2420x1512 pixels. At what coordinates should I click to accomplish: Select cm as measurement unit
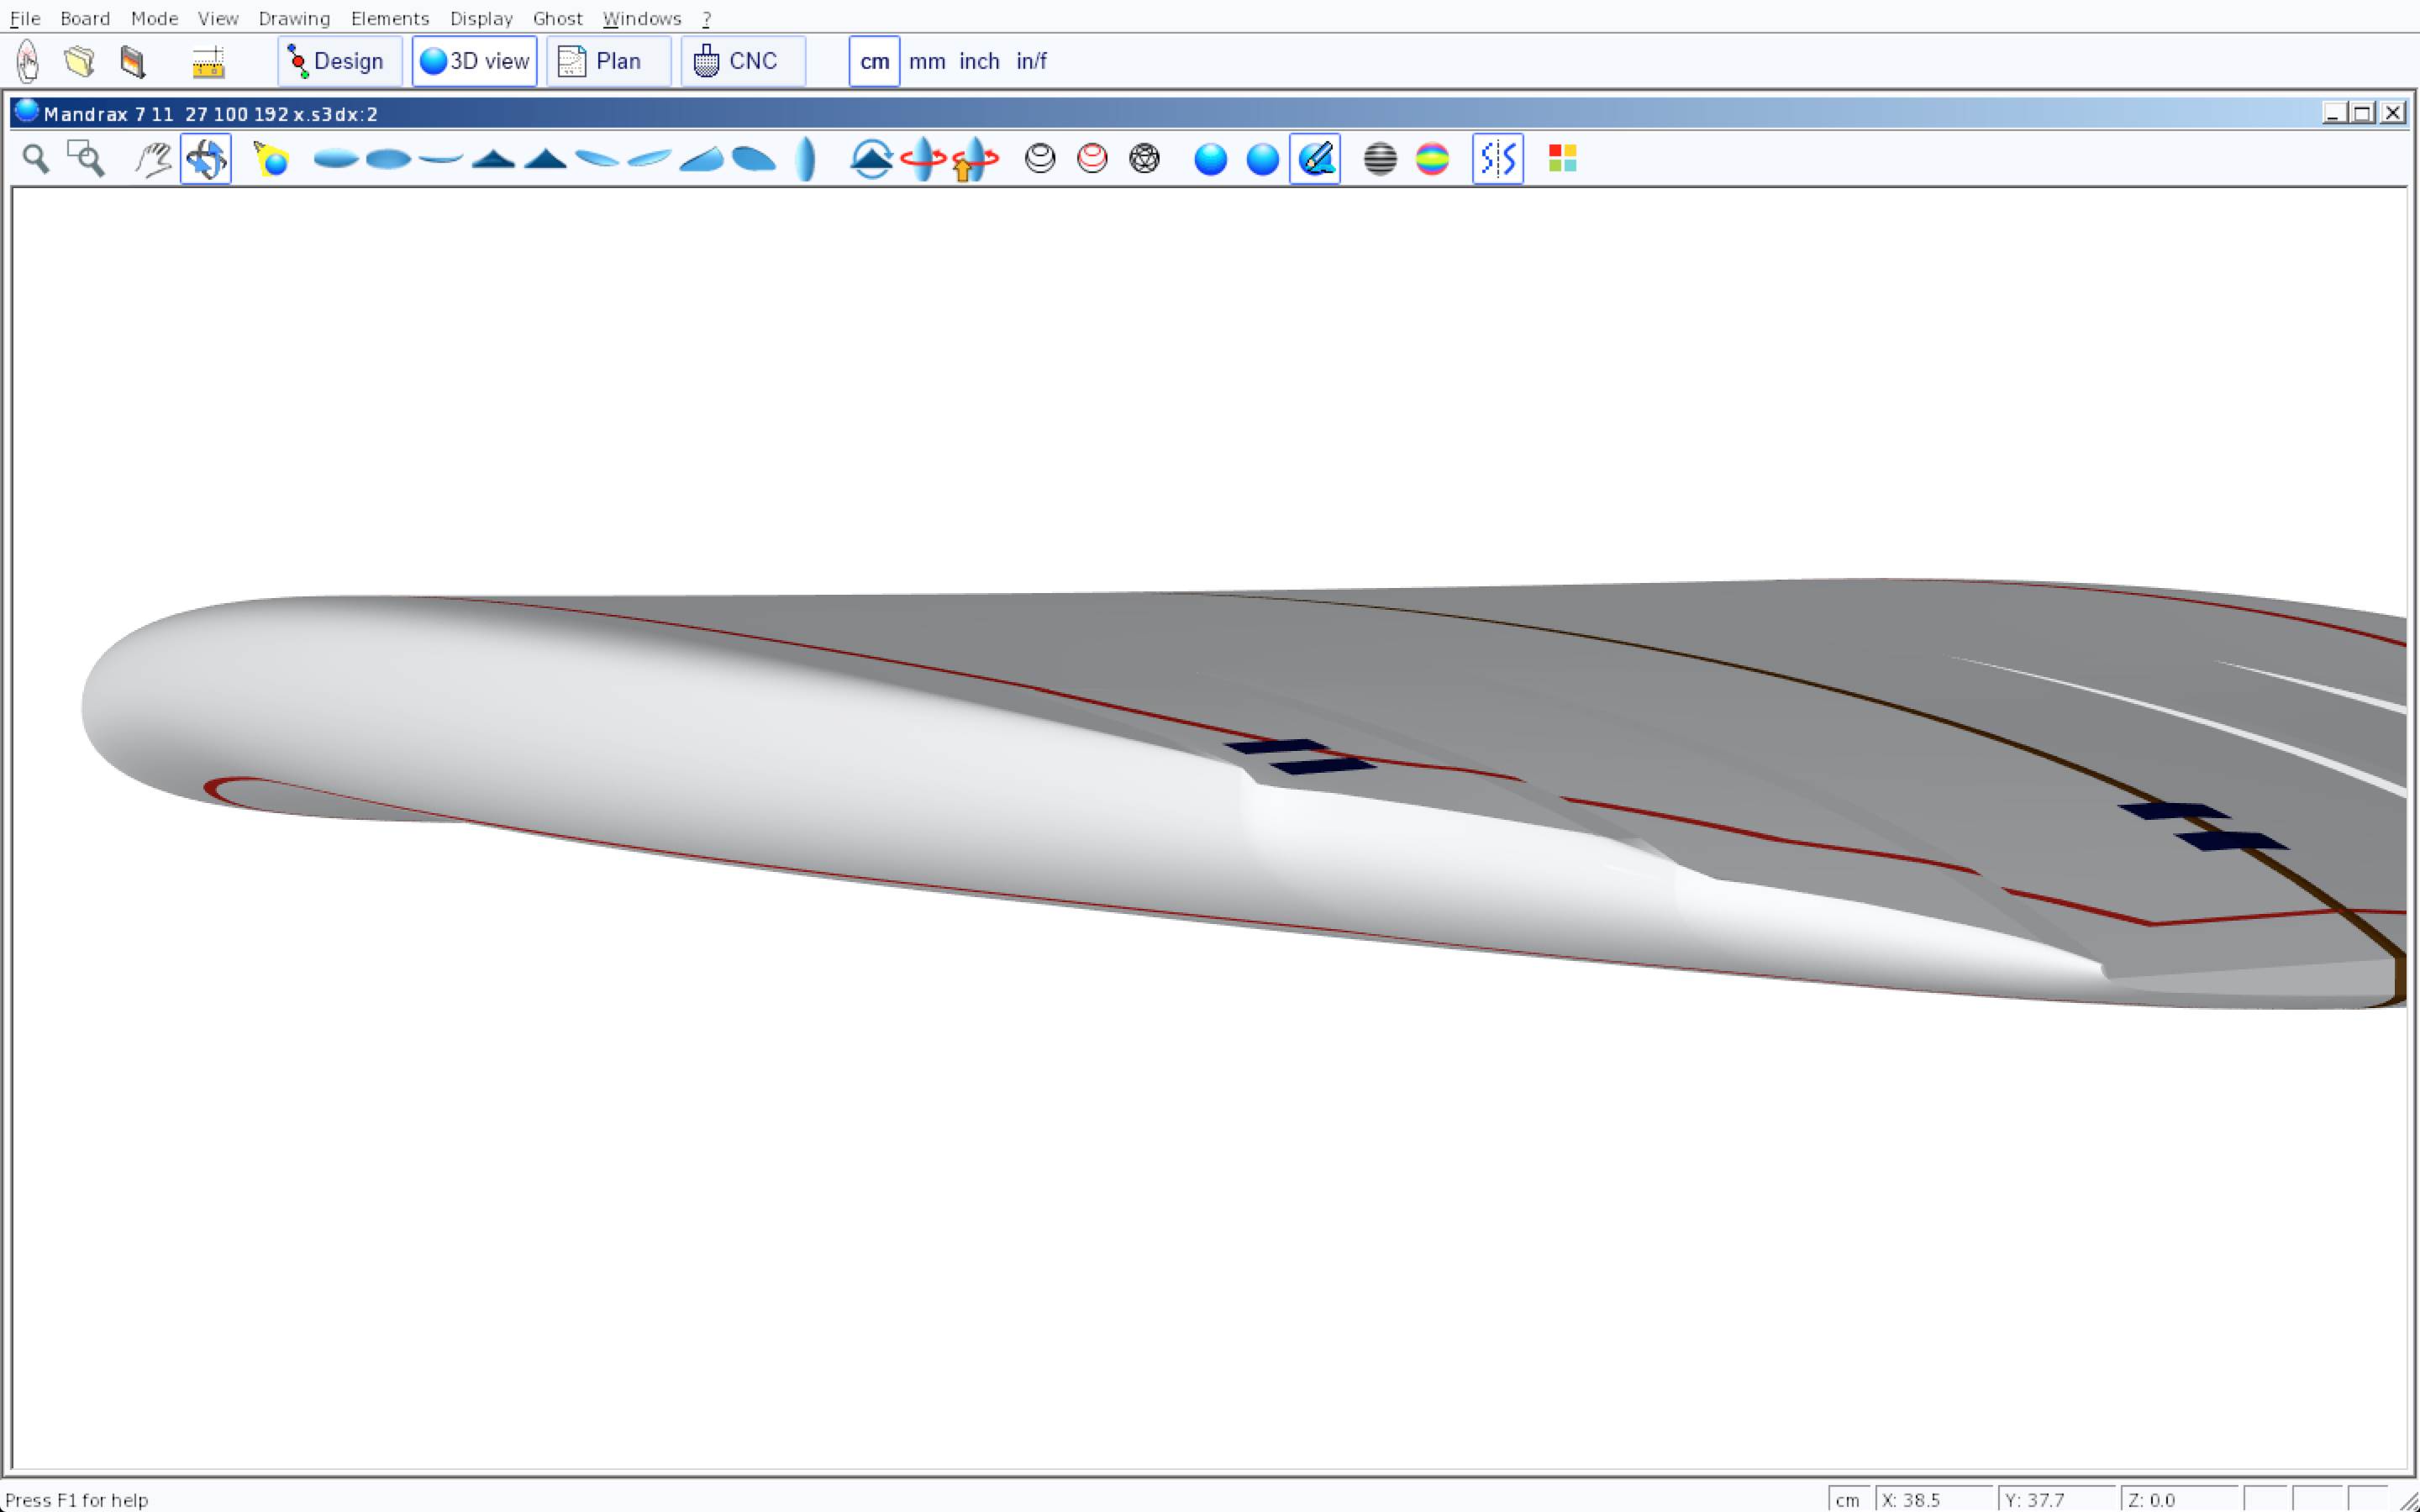point(874,61)
